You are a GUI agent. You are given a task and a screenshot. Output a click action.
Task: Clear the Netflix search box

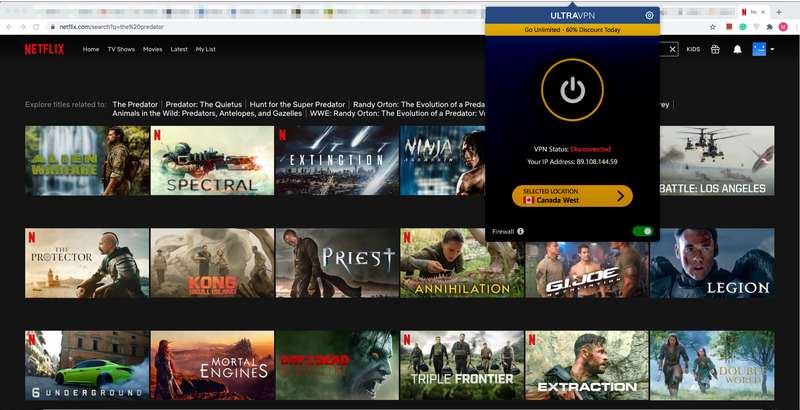(x=672, y=49)
